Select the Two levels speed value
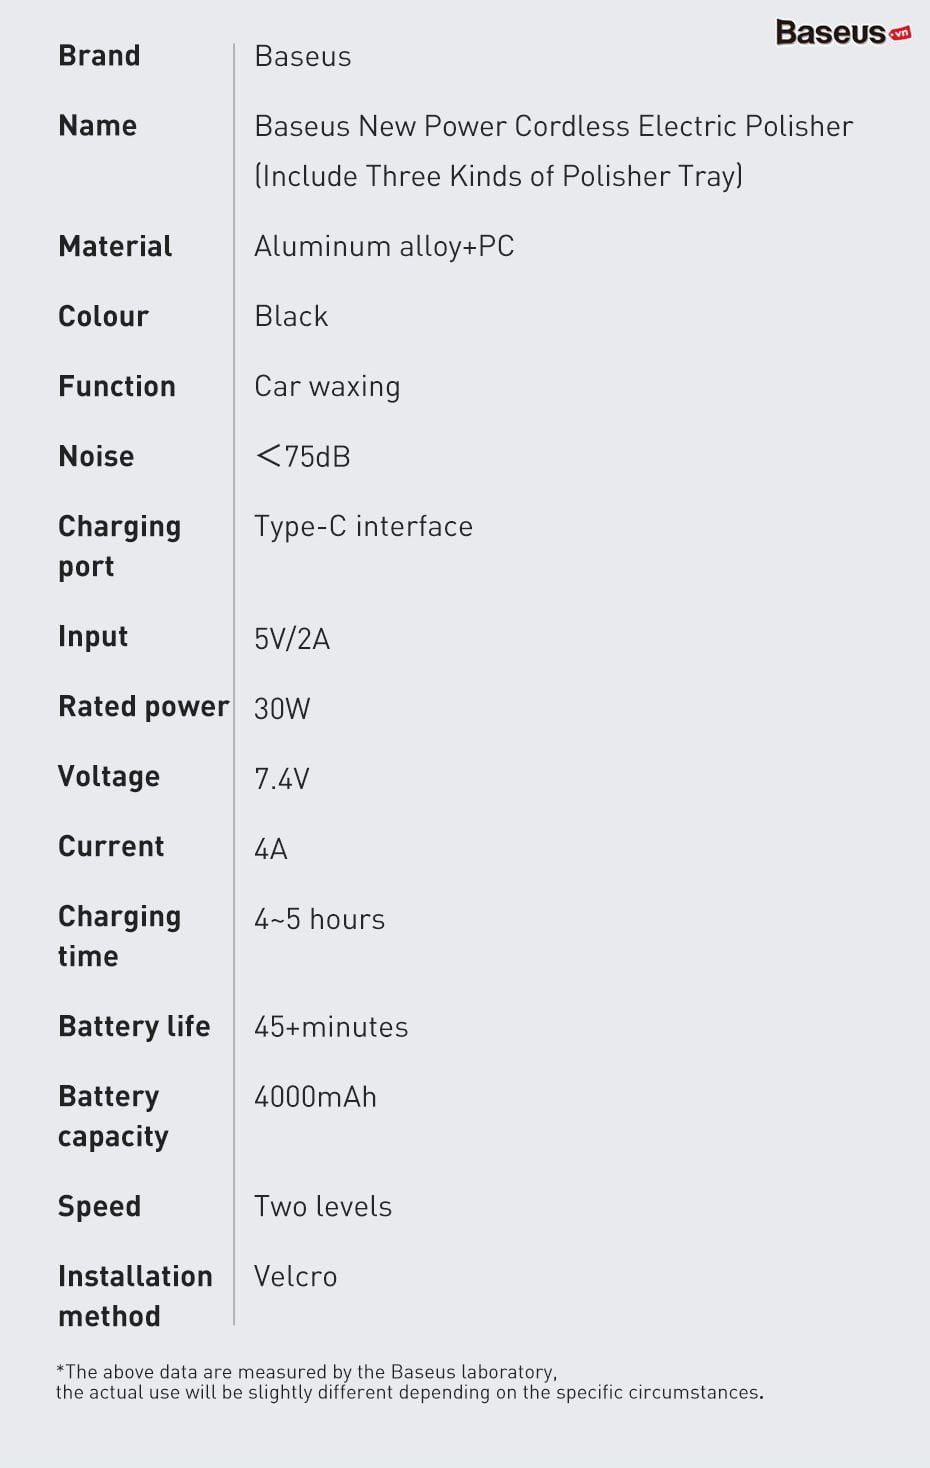This screenshot has width=930, height=1468. (x=323, y=1207)
